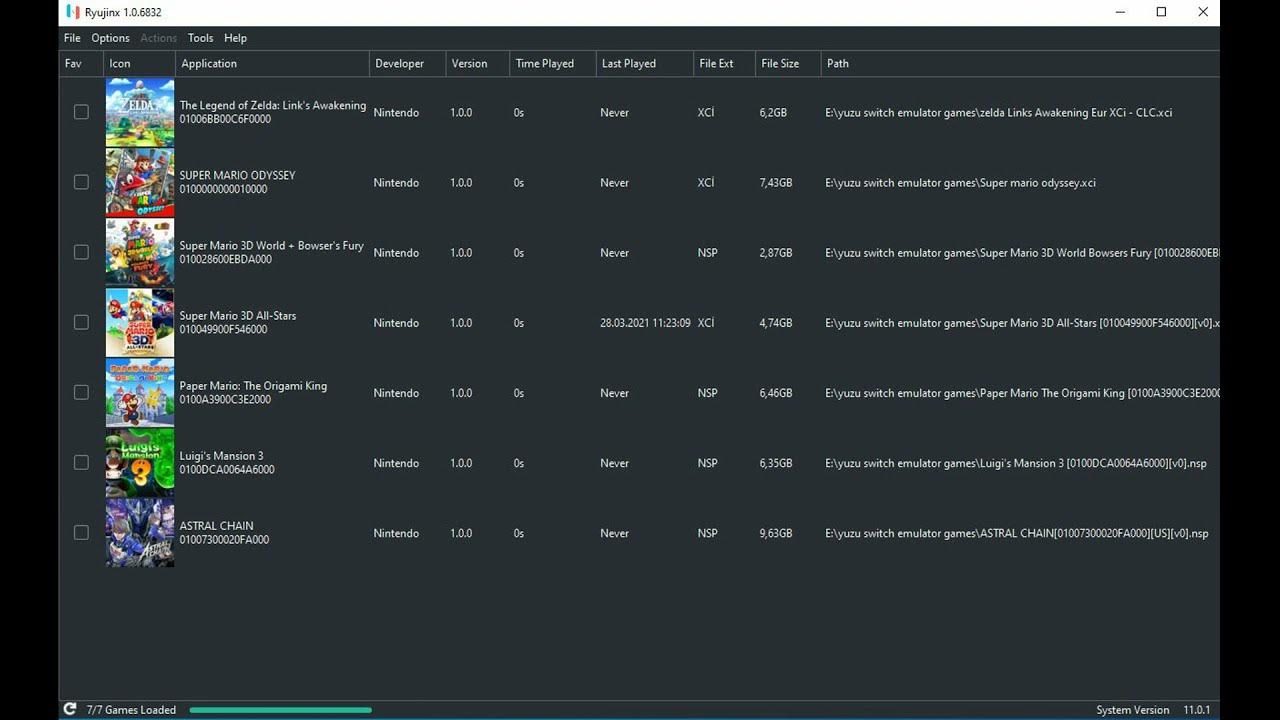Click firmware version '11.0.1' in status bar
The width and height of the screenshot is (1280, 720).
(x=1197, y=710)
